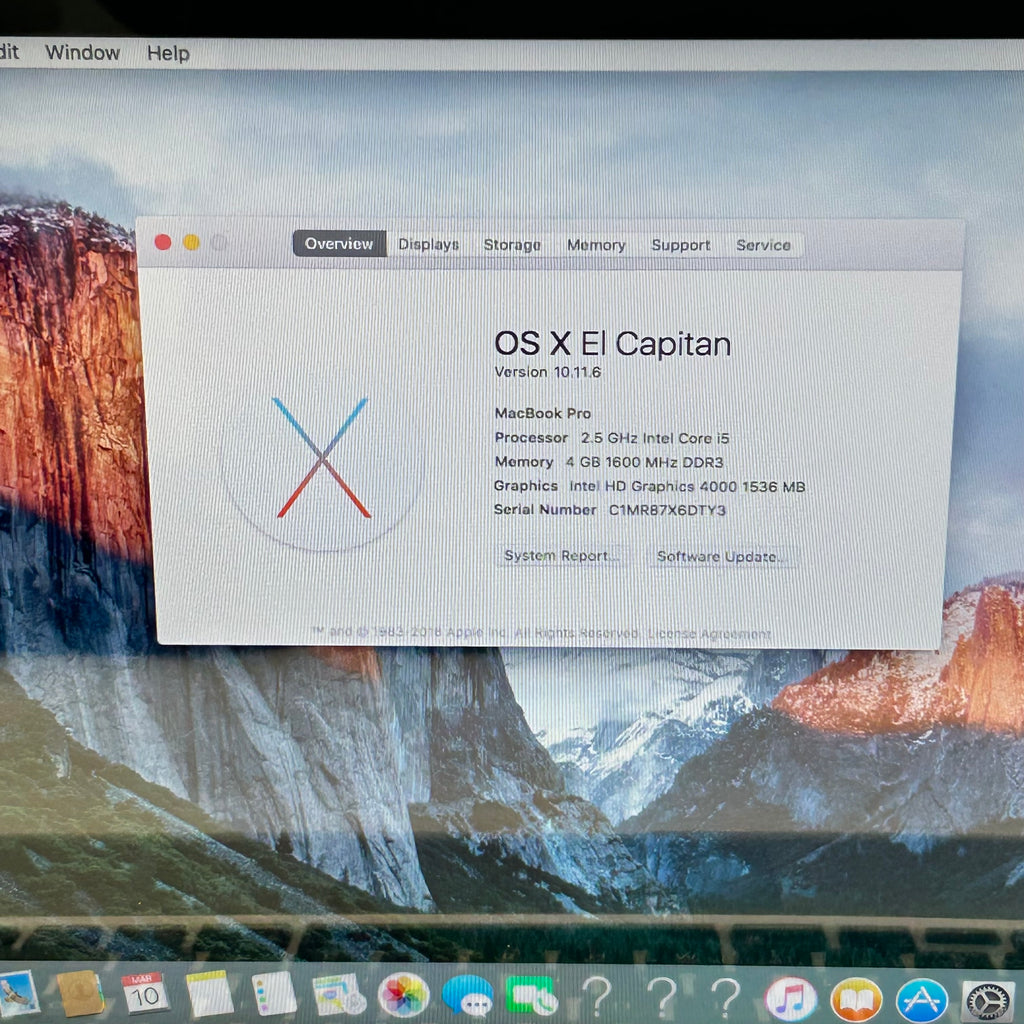Open iTunes from the Dock
This screenshot has height=1024, width=1024.
pos(791,999)
